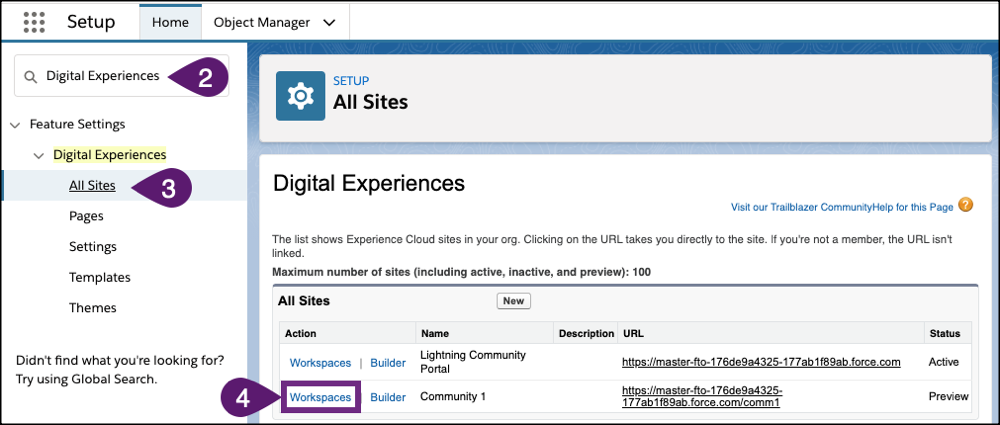Click the orange help question mark icon
Image resolution: width=1000 pixels, height=425 pixels.
(x=966, y=205)
